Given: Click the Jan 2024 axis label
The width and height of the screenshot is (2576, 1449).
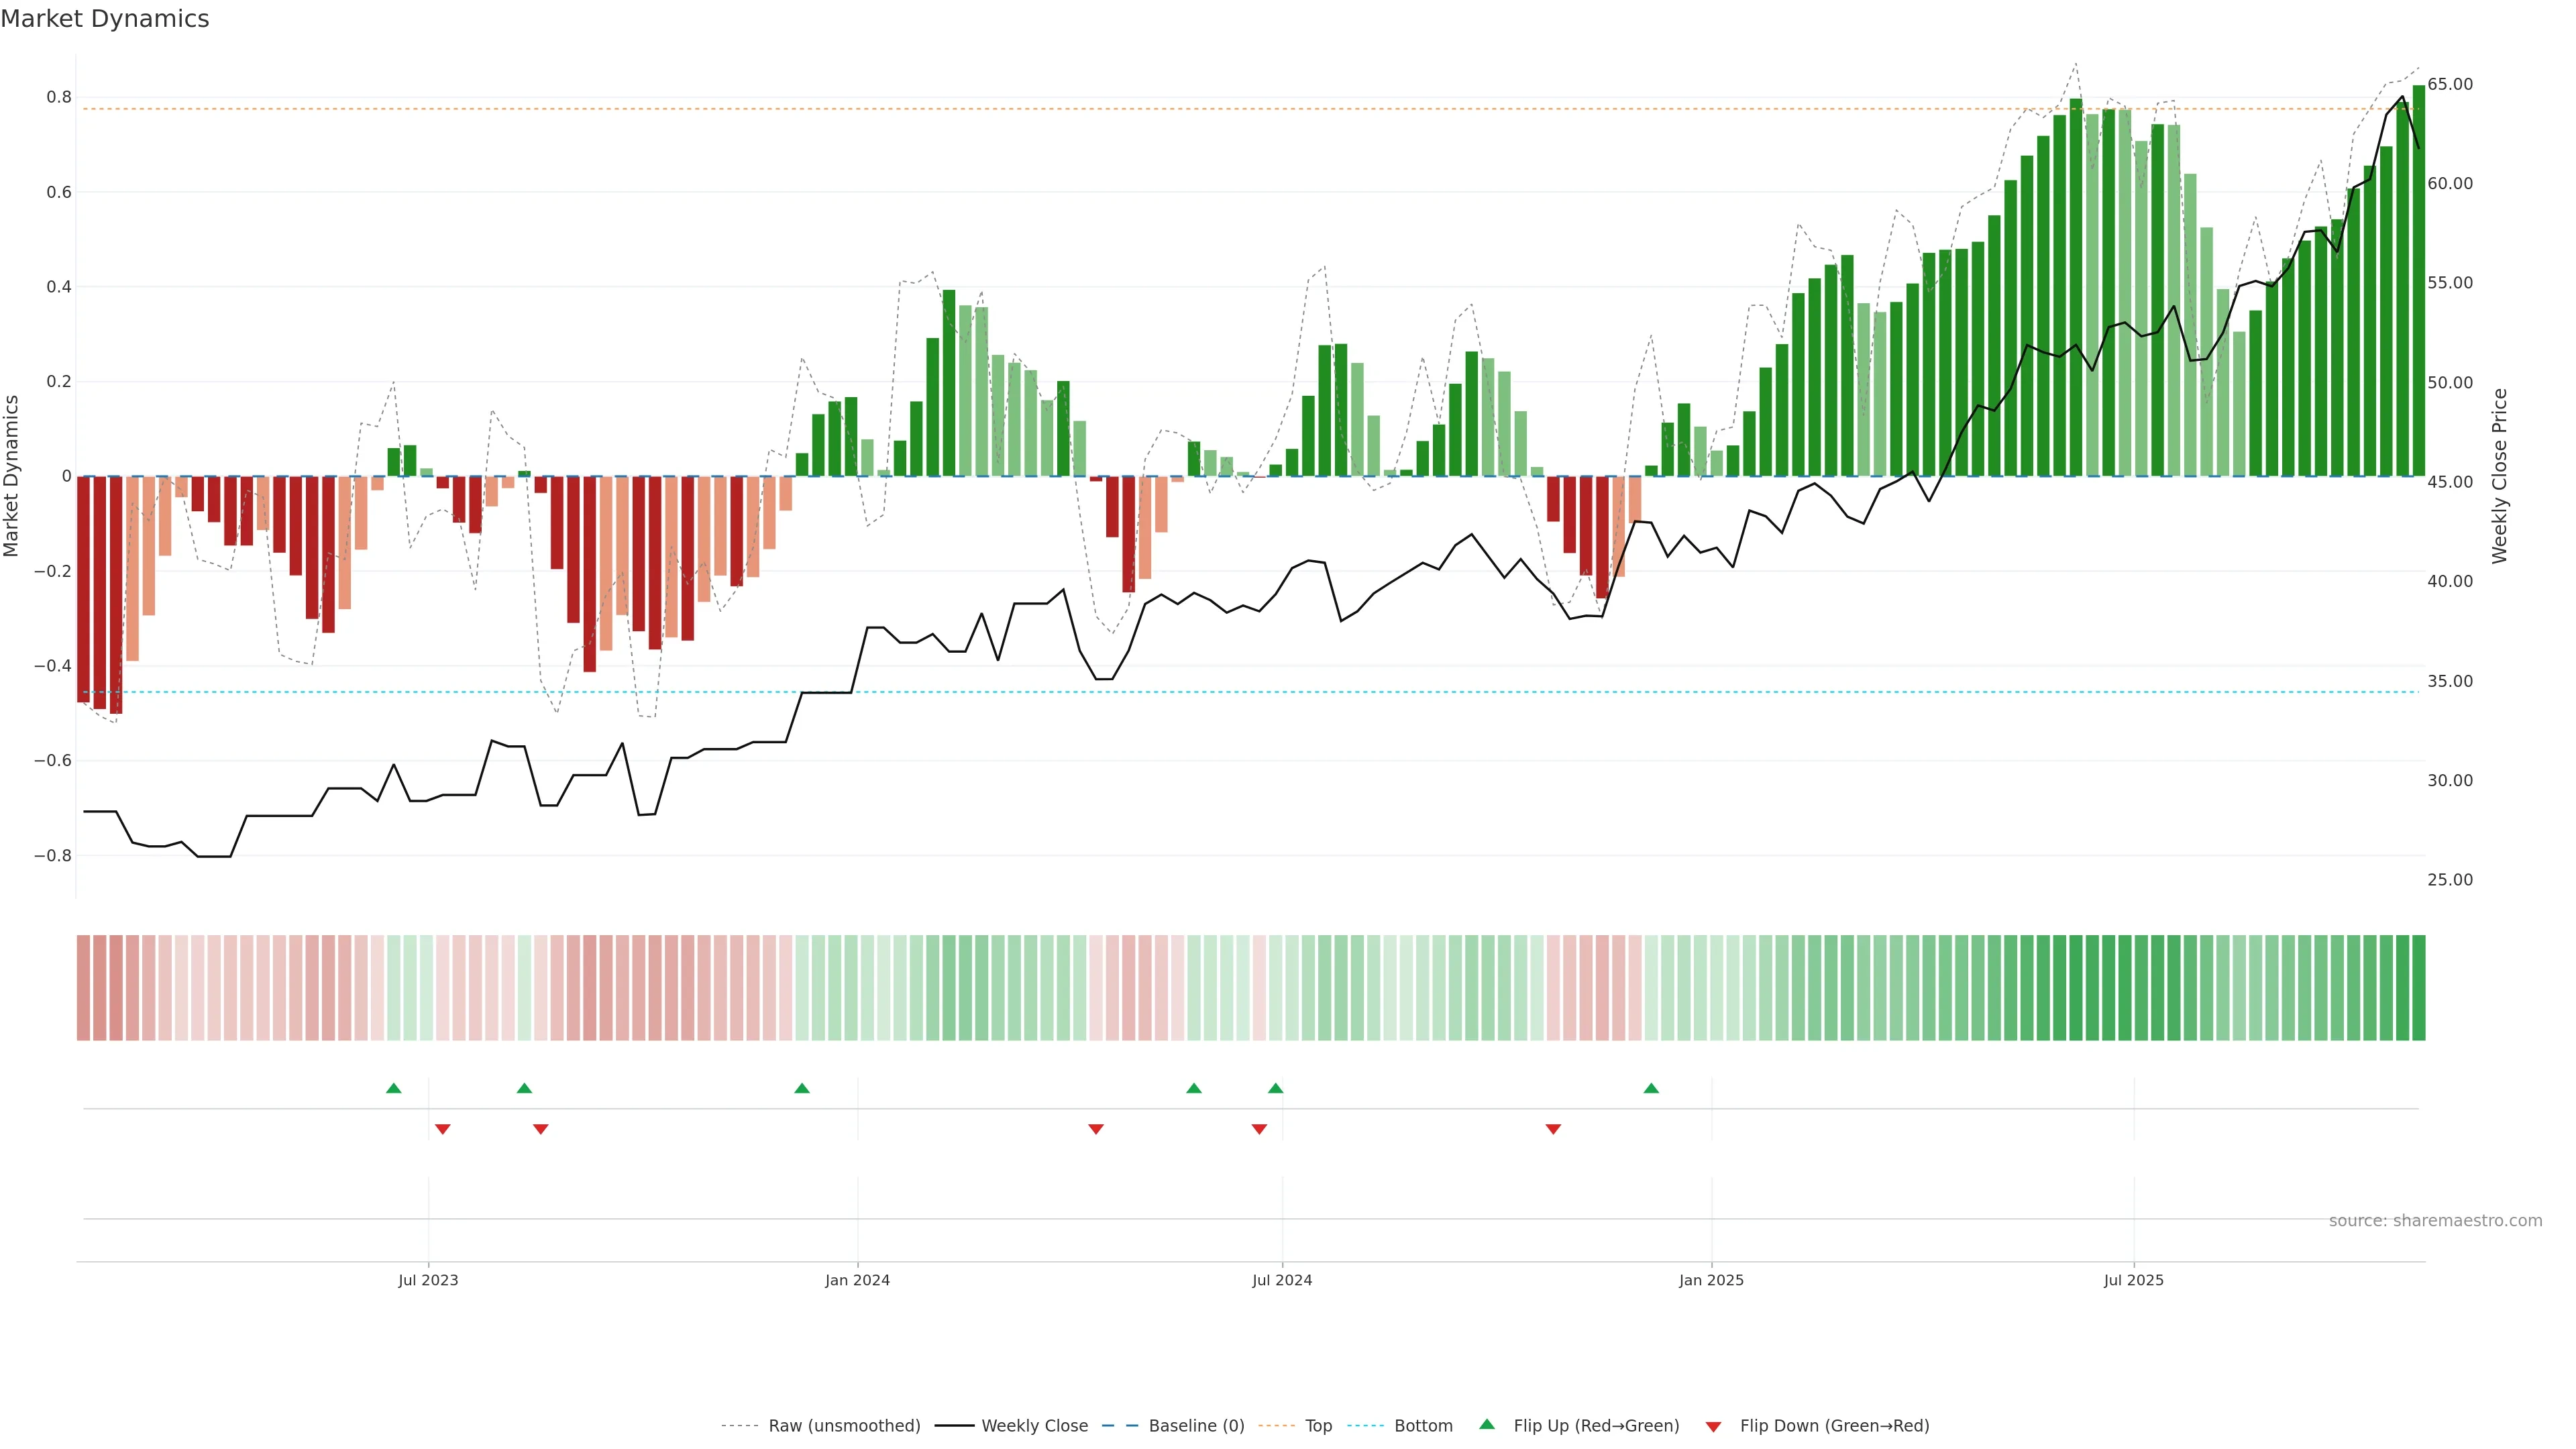Looking at the screenshot, I should [857, 1280].
